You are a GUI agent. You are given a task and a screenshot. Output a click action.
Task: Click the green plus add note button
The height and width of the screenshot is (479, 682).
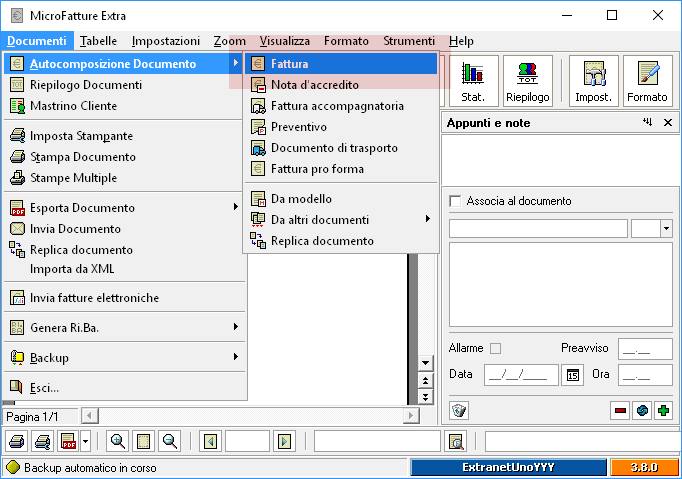coord(663,410)
